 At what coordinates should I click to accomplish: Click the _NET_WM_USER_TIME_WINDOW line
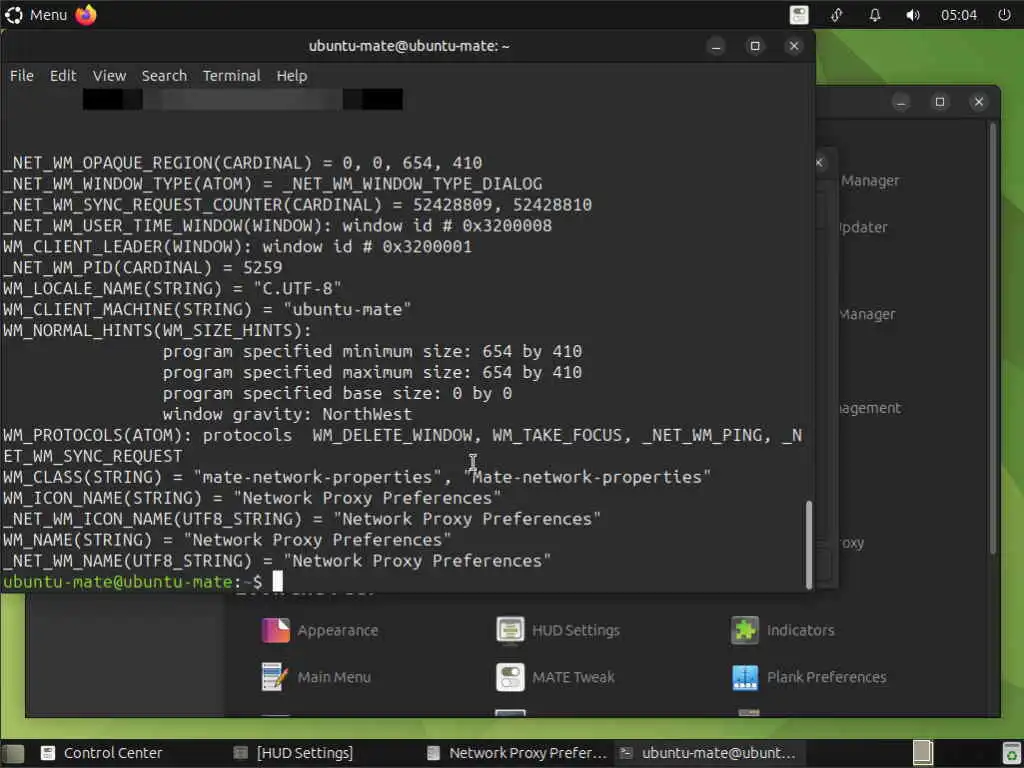(278, 225)
